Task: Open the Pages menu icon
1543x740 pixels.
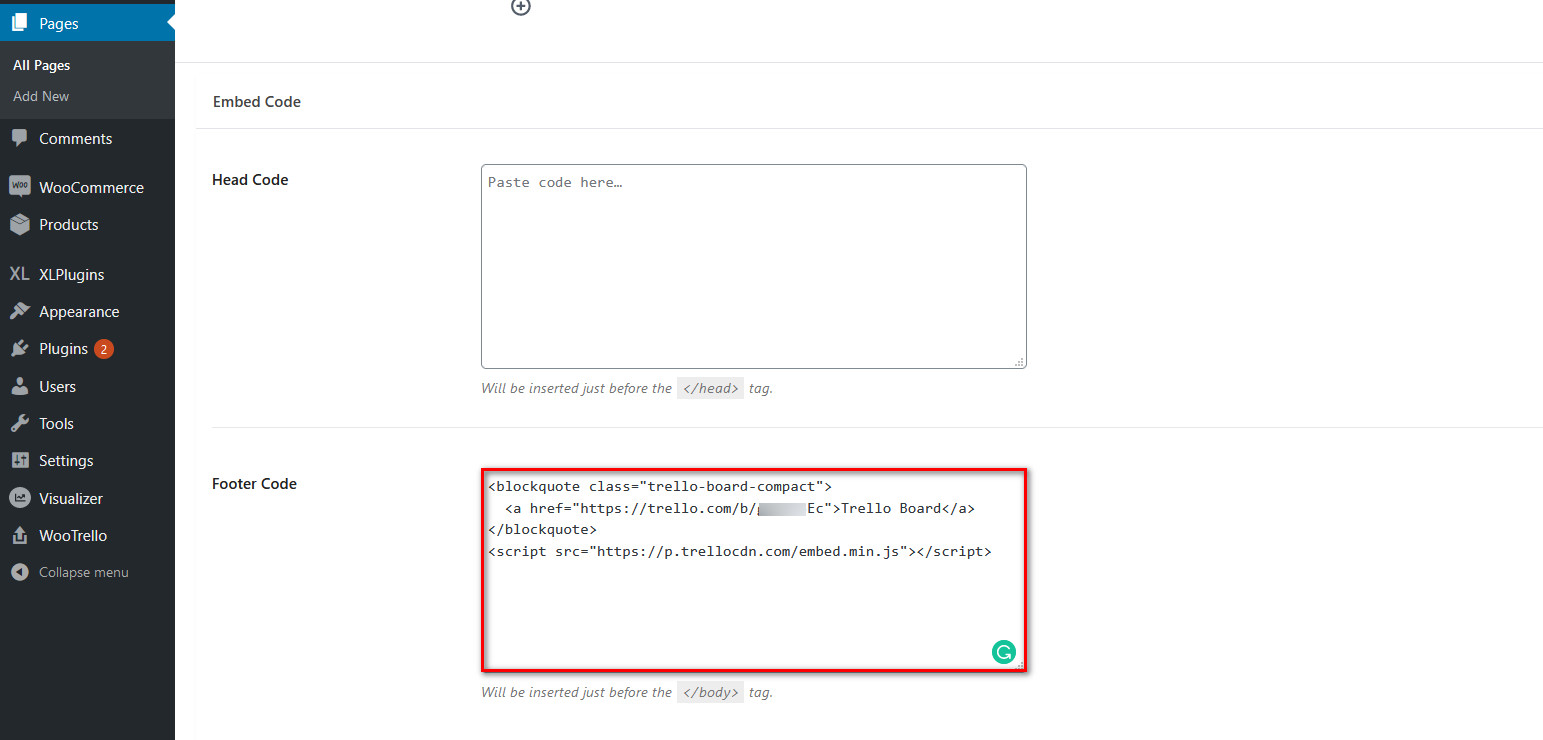Action: pos(20,23)
